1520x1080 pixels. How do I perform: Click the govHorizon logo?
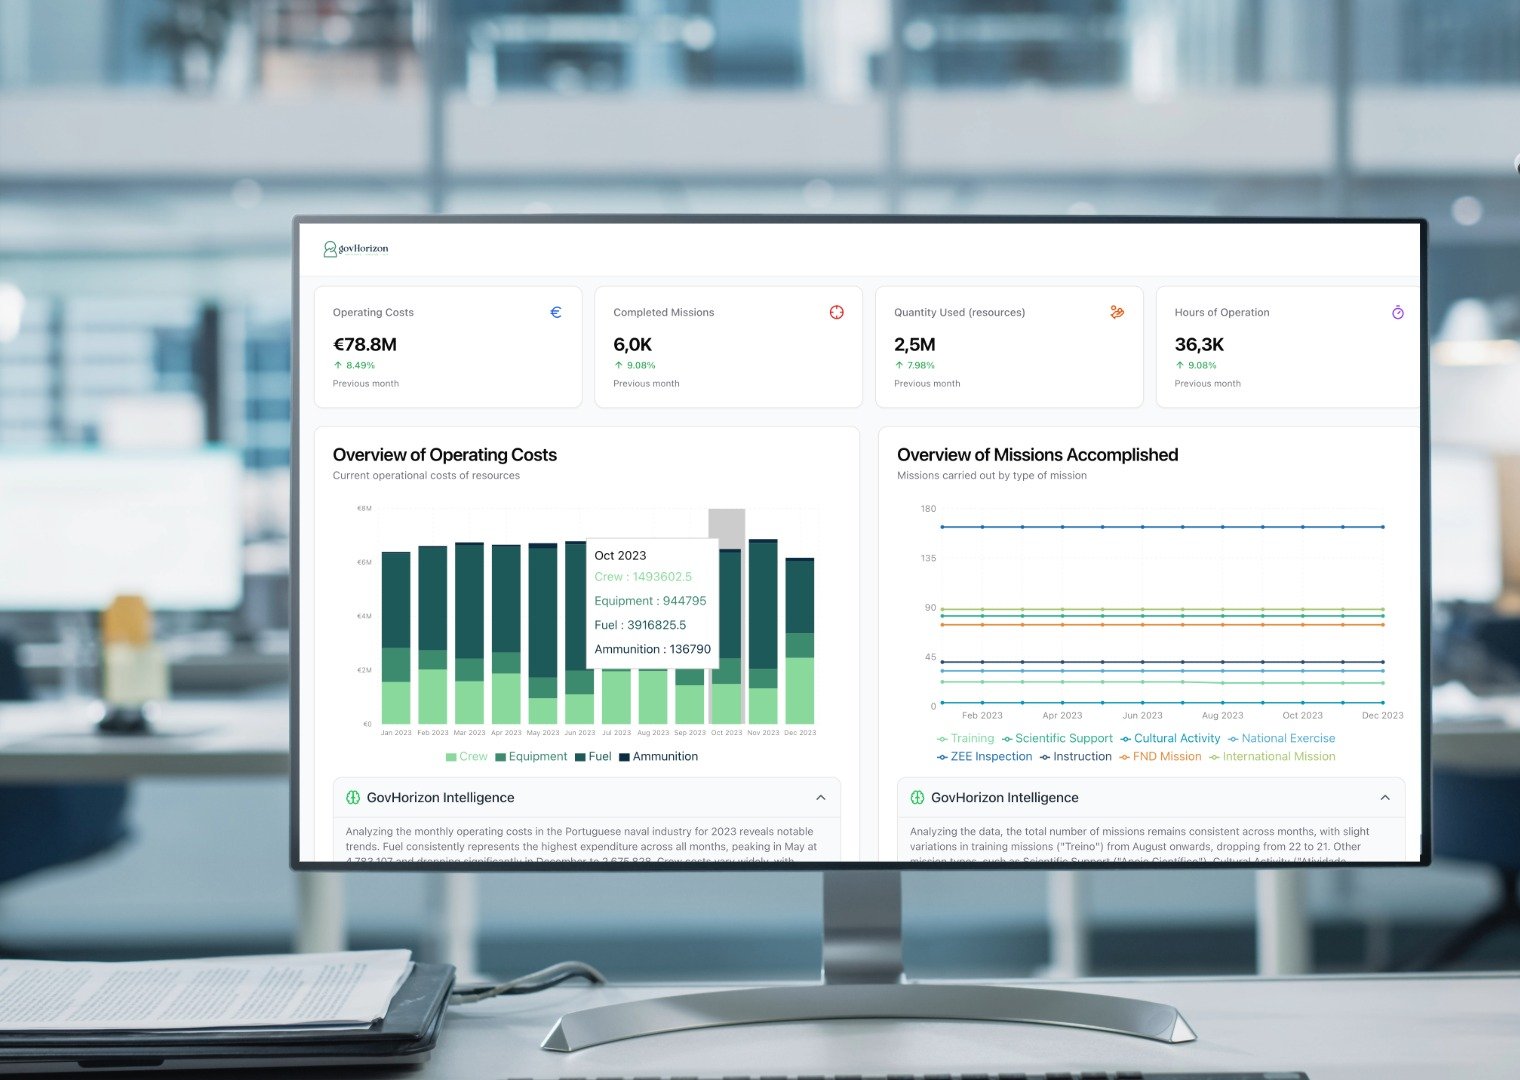355,249
